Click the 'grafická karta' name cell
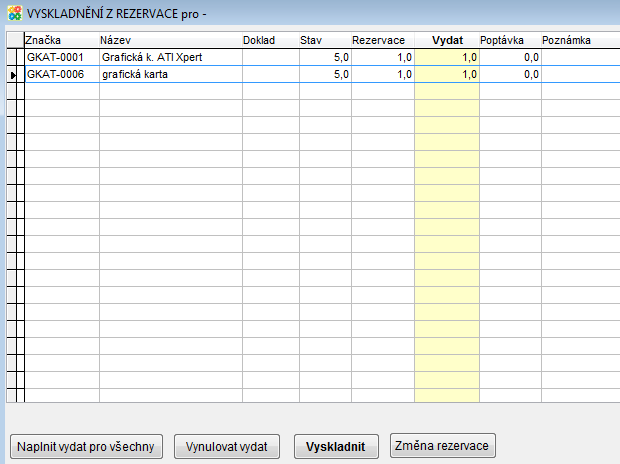Screen dimensions: 620x464 pyautogui.click(x=171, y=74)
